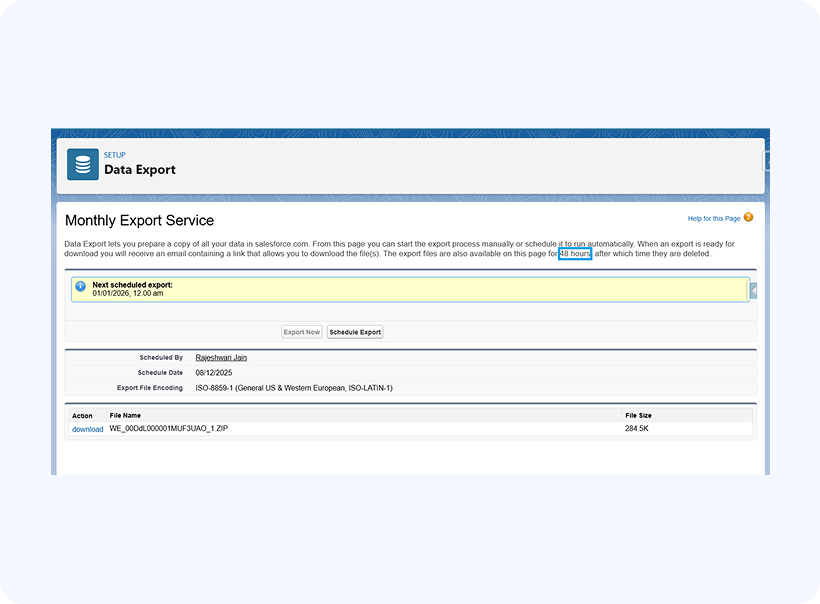The height and width of the screenshot is (604, 820).
Task: Select the 284.5K file size value
Action: point(636,428)
